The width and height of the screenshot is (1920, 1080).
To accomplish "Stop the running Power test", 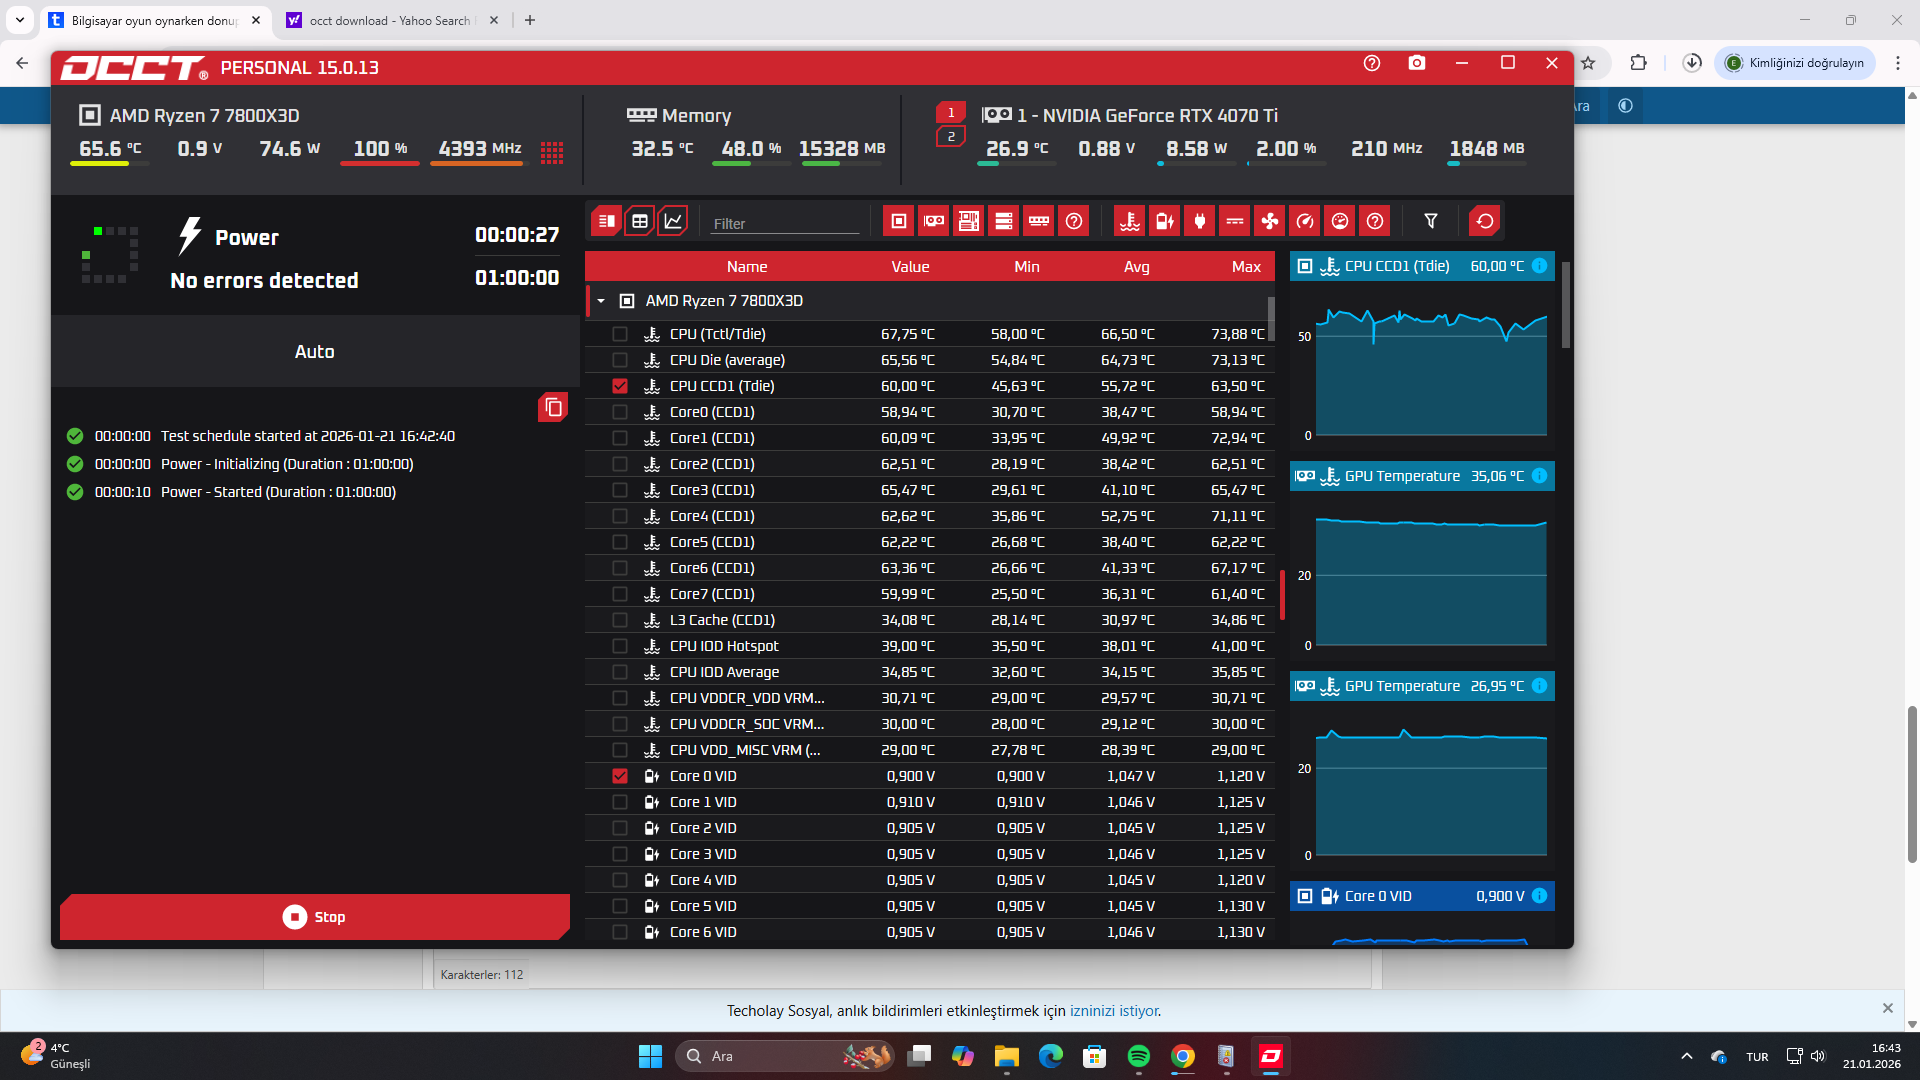I will (x=315, y=917).
